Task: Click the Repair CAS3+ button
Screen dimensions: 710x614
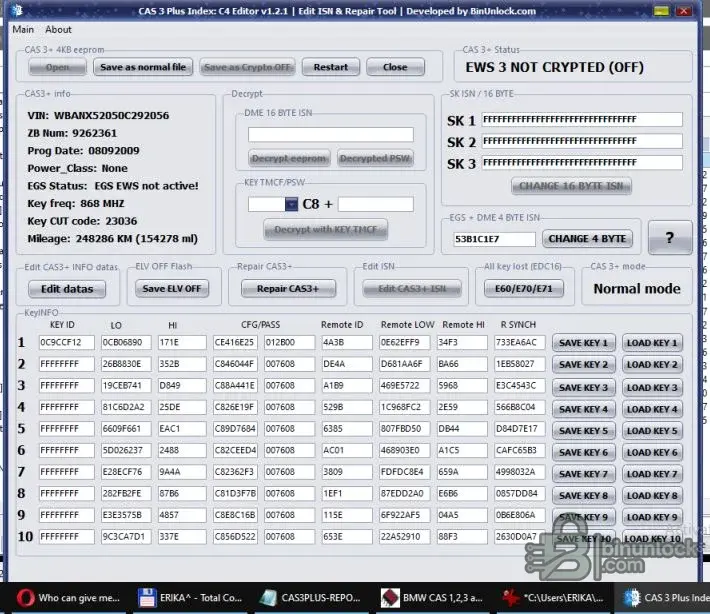Action: coord(288,288)
